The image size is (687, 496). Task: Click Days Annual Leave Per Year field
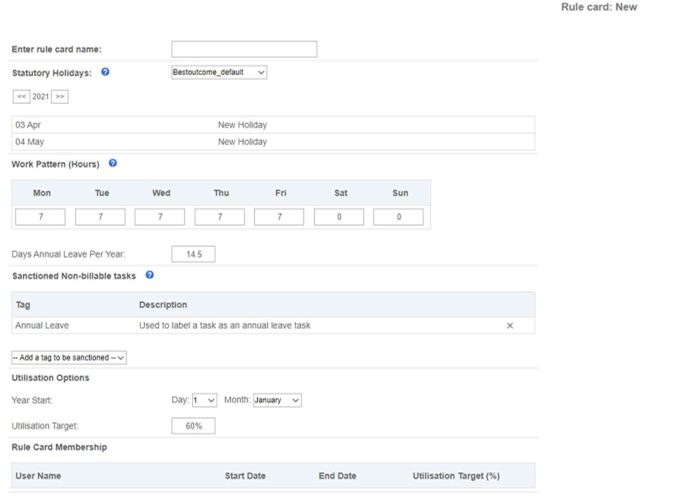click(193, 254)
